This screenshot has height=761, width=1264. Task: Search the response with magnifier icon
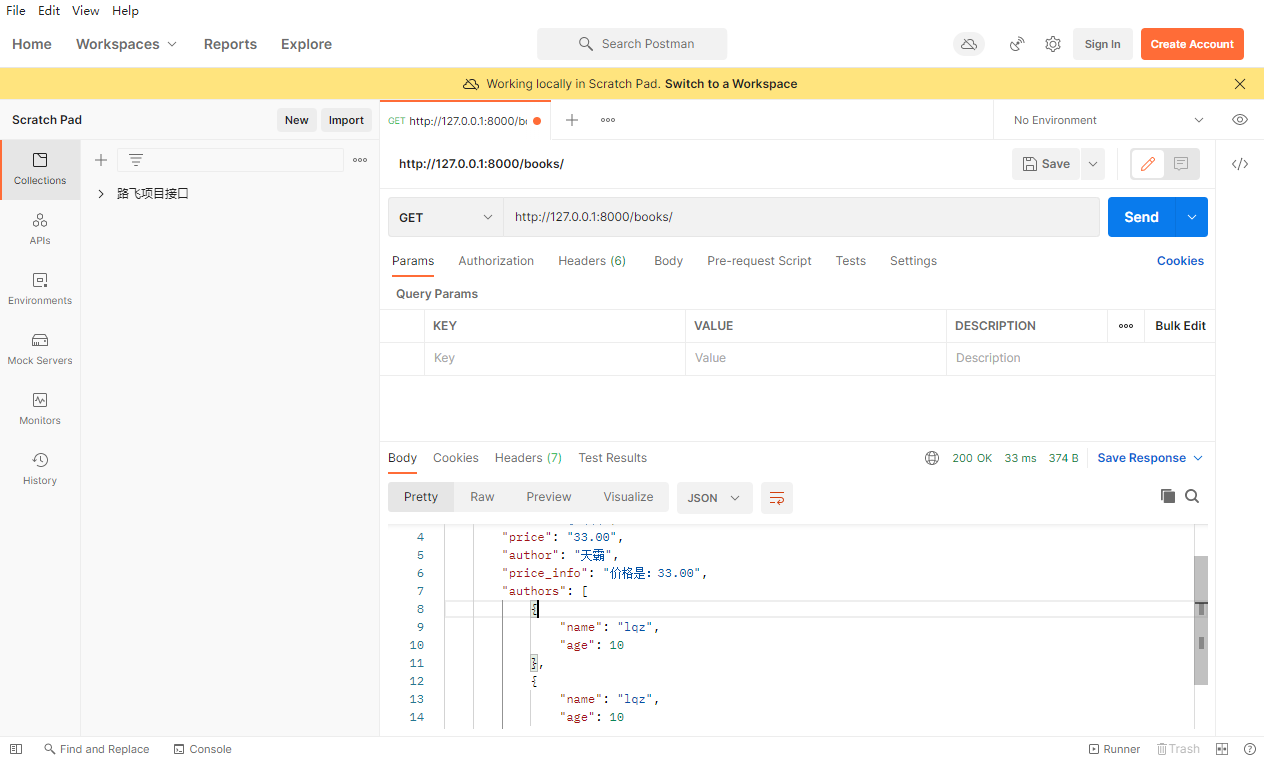tap(1192, 496)
